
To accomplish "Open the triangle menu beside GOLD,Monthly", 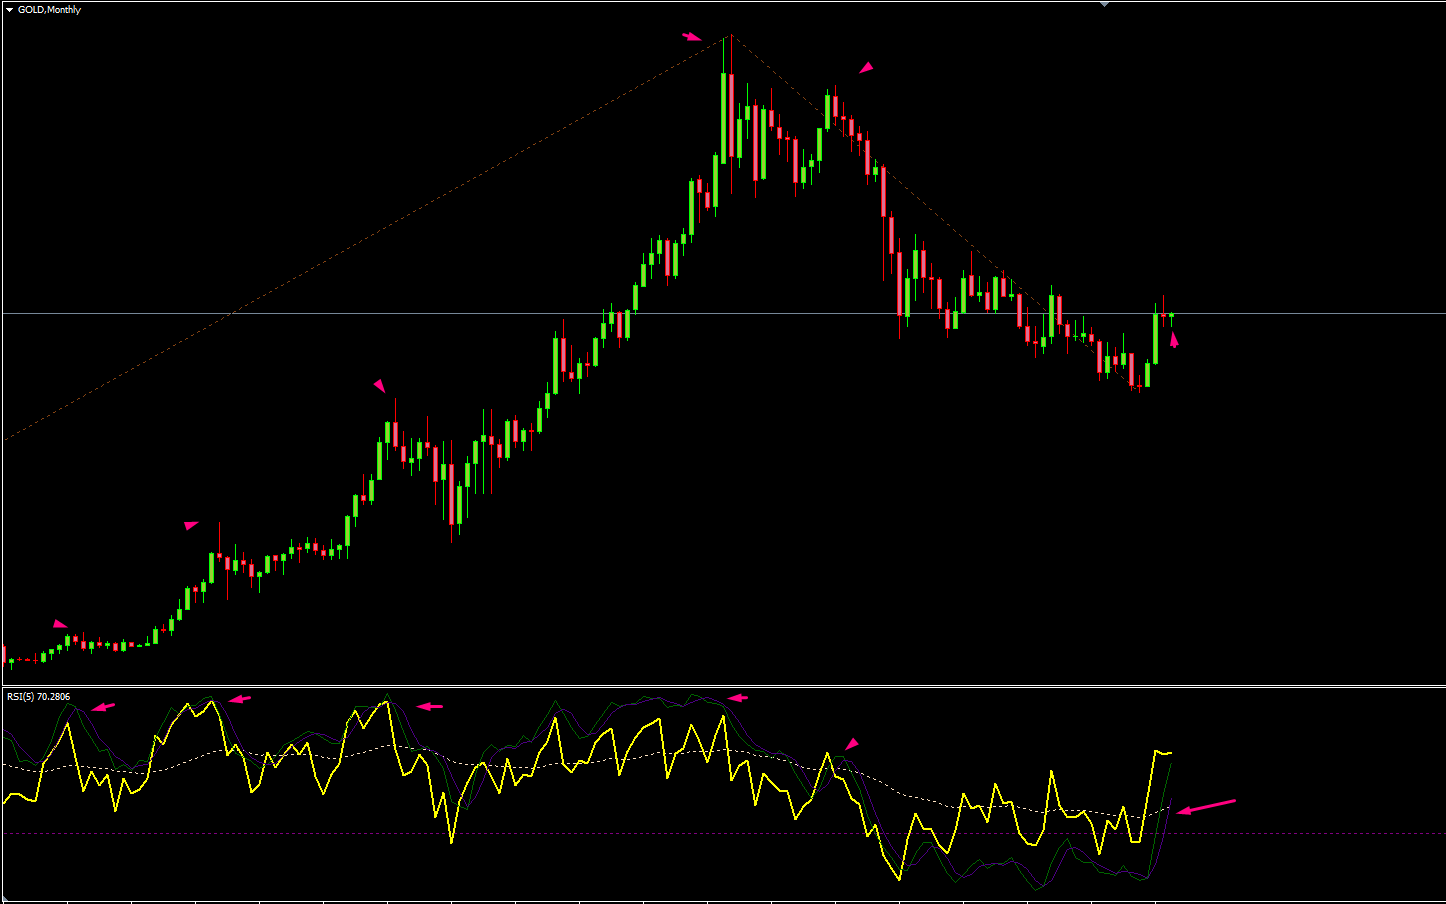I will (10, 10).
